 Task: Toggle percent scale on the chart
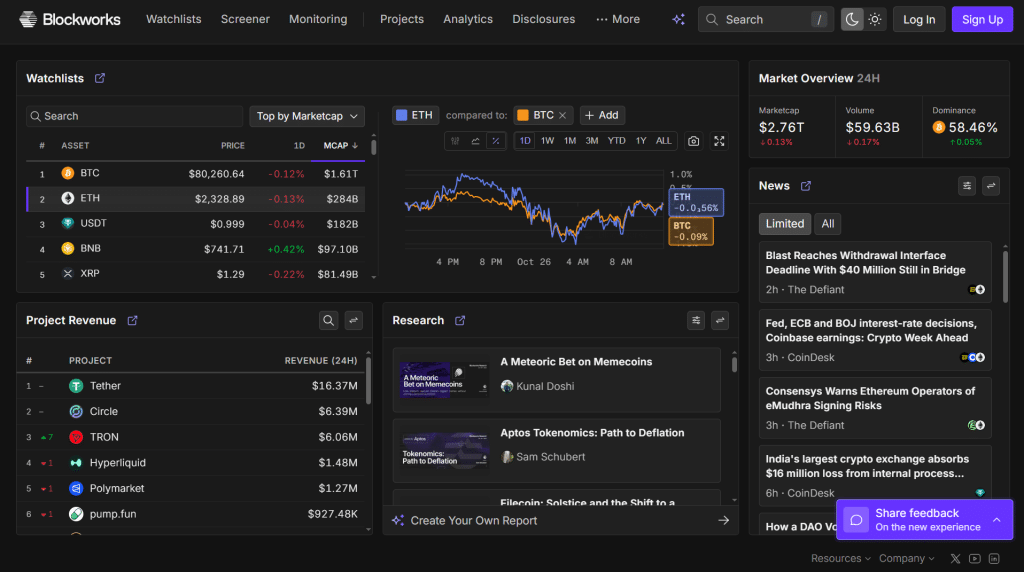click(496, 141)
